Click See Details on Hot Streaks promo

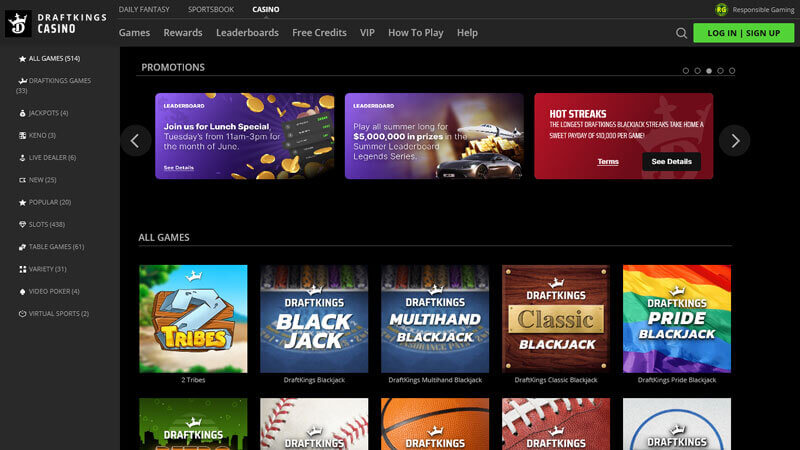pyautogui.click(x=671, y=162)
